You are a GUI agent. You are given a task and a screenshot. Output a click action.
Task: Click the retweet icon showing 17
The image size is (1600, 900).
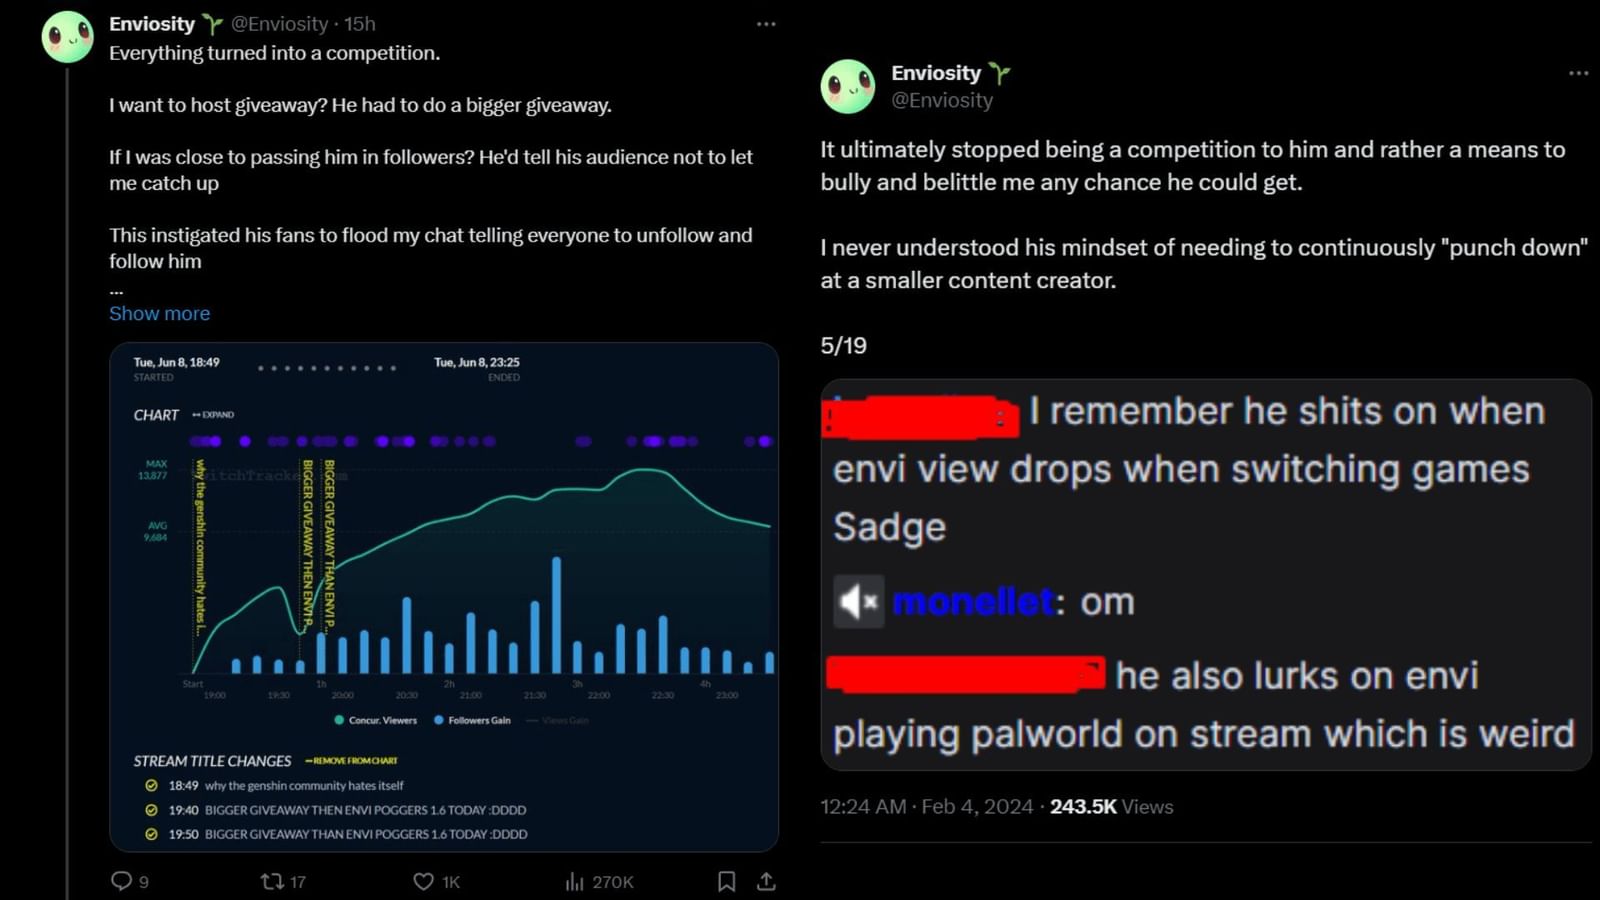pos(268,882)
